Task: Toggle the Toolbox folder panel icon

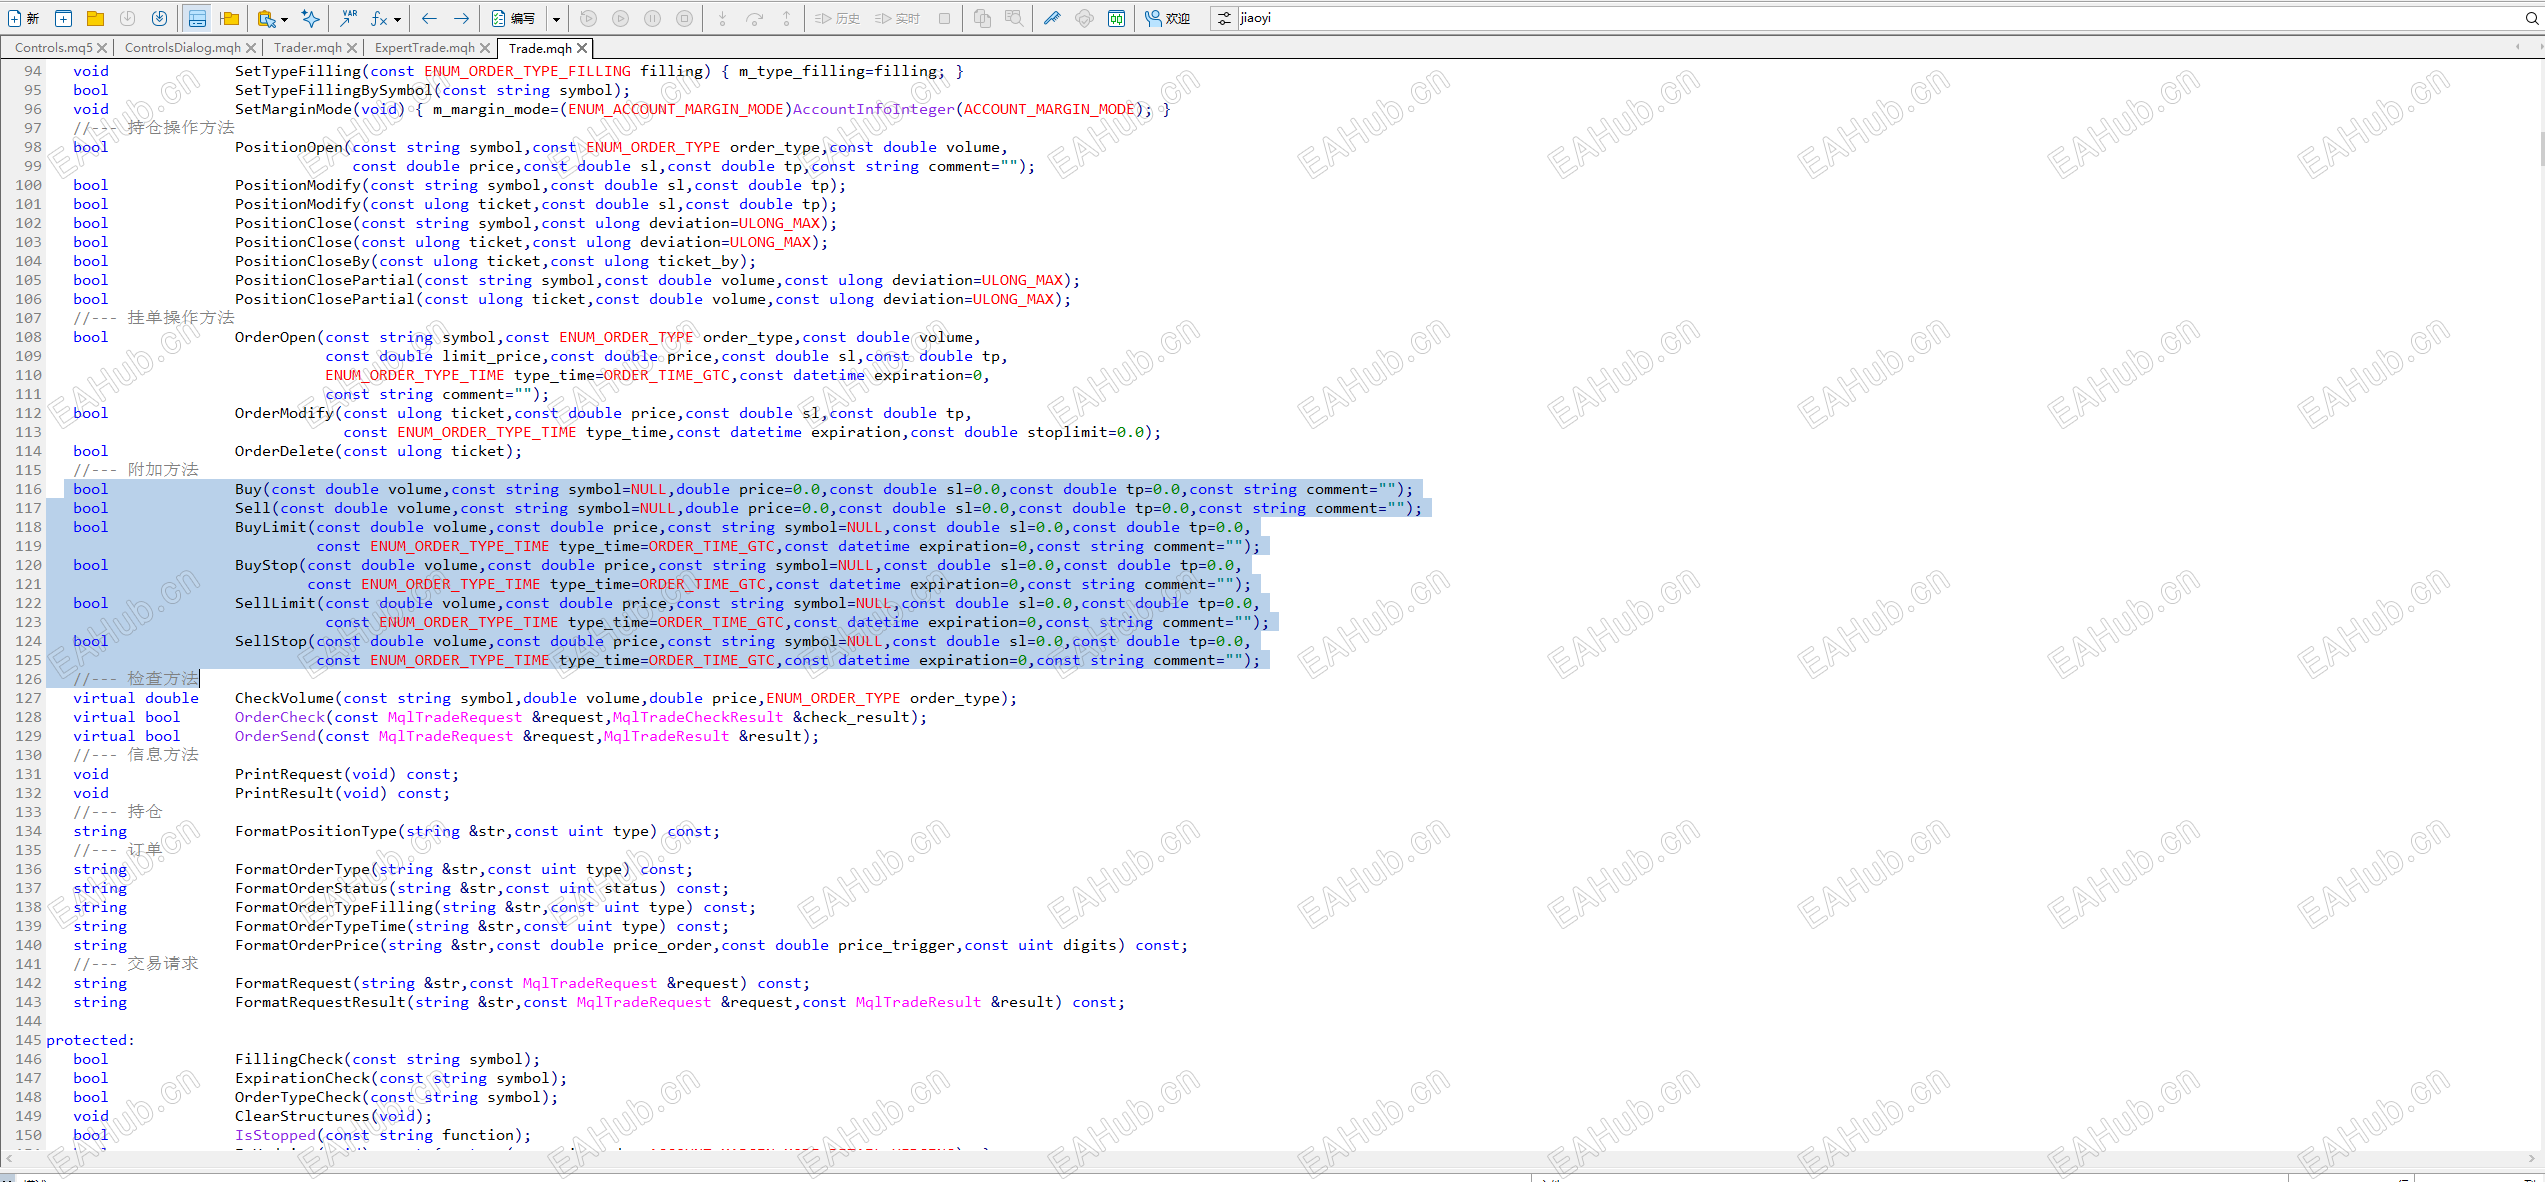Action: (x=230, y=18)
